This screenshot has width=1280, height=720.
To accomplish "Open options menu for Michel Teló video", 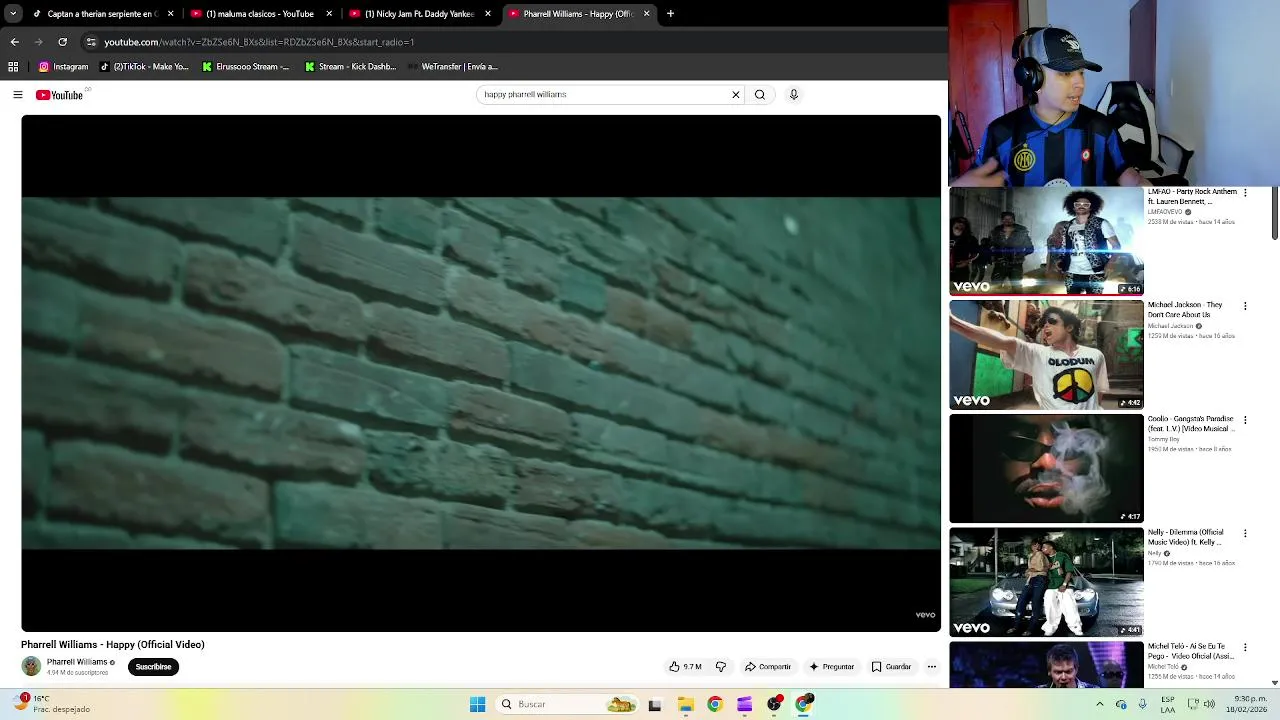I will click(1245, 648).
